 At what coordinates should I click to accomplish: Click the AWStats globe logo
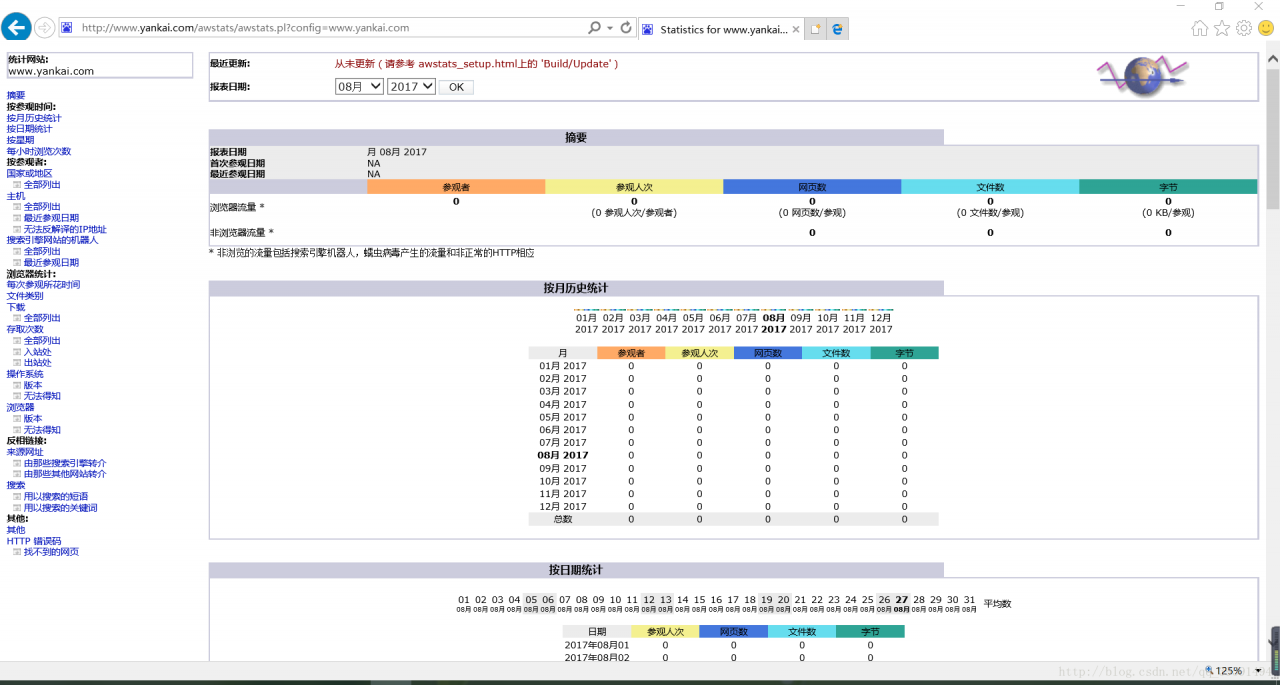[1142, 74]
